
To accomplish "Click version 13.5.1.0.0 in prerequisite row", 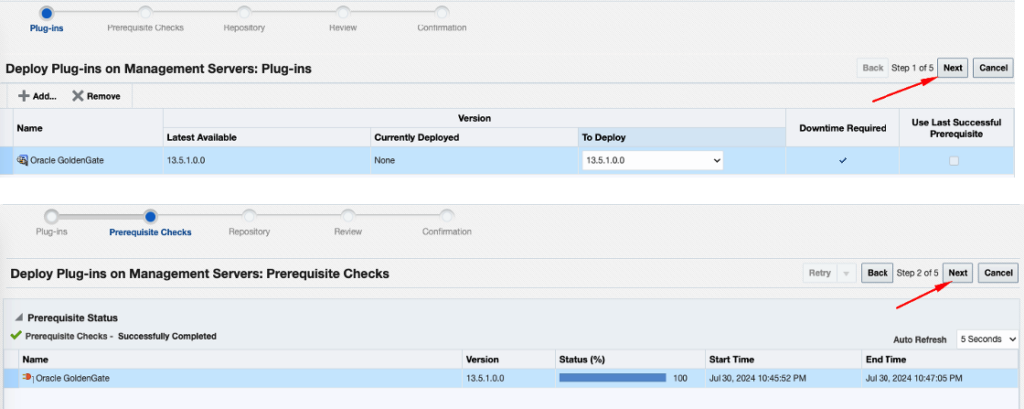I will tap(485, 378).
